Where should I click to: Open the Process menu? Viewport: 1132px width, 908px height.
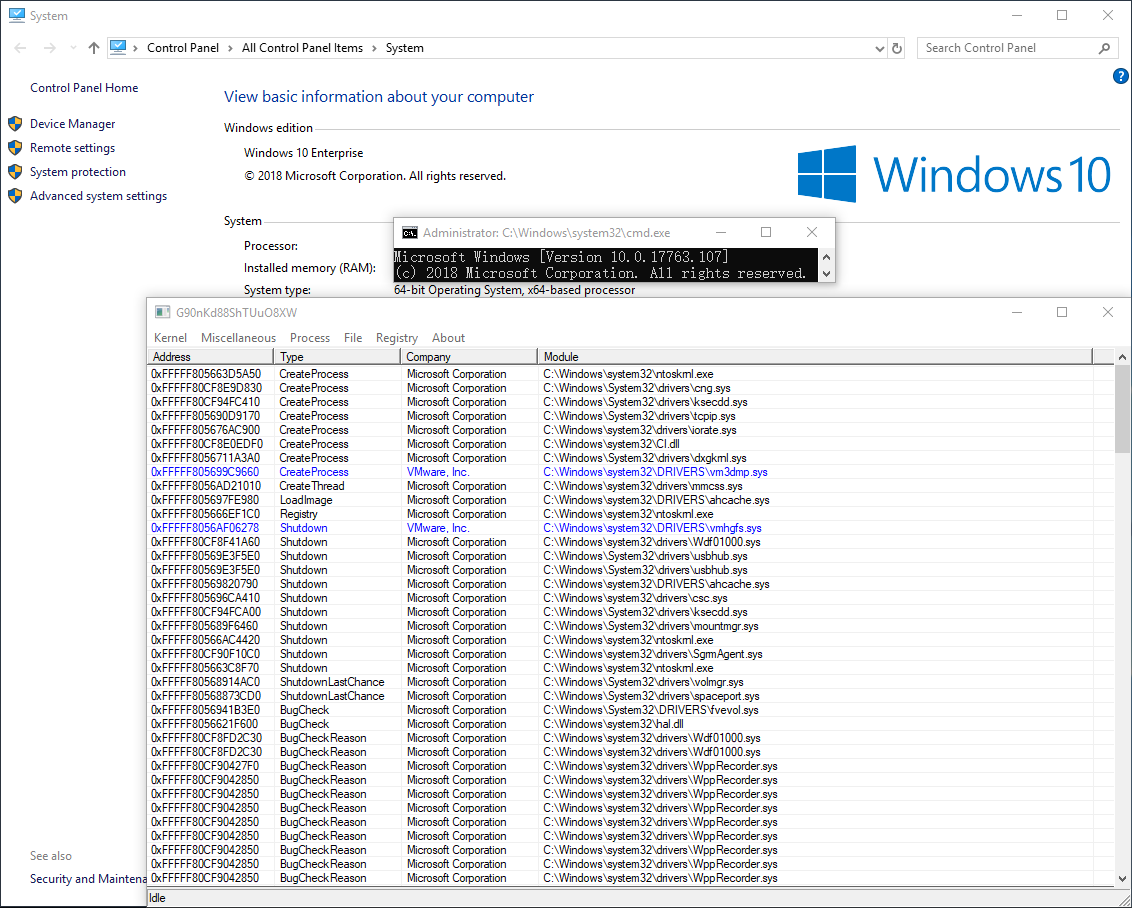[310, 338]
